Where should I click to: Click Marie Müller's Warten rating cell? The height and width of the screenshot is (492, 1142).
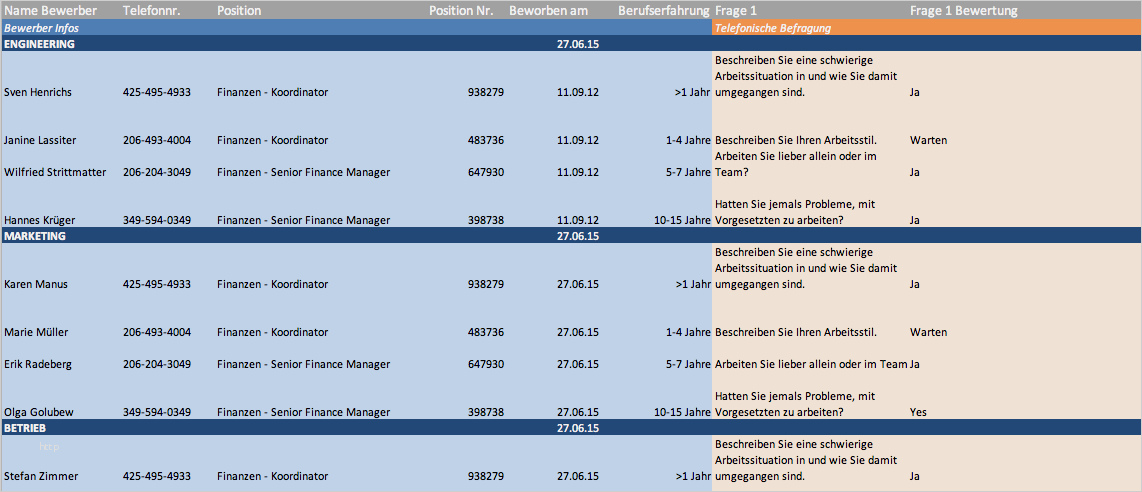(x=929, y=332)
